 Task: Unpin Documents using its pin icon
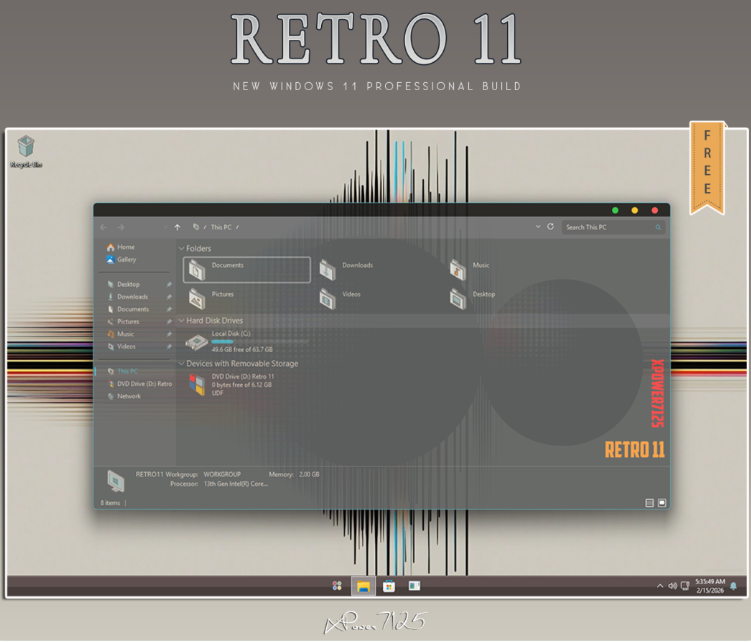(169, 310)
